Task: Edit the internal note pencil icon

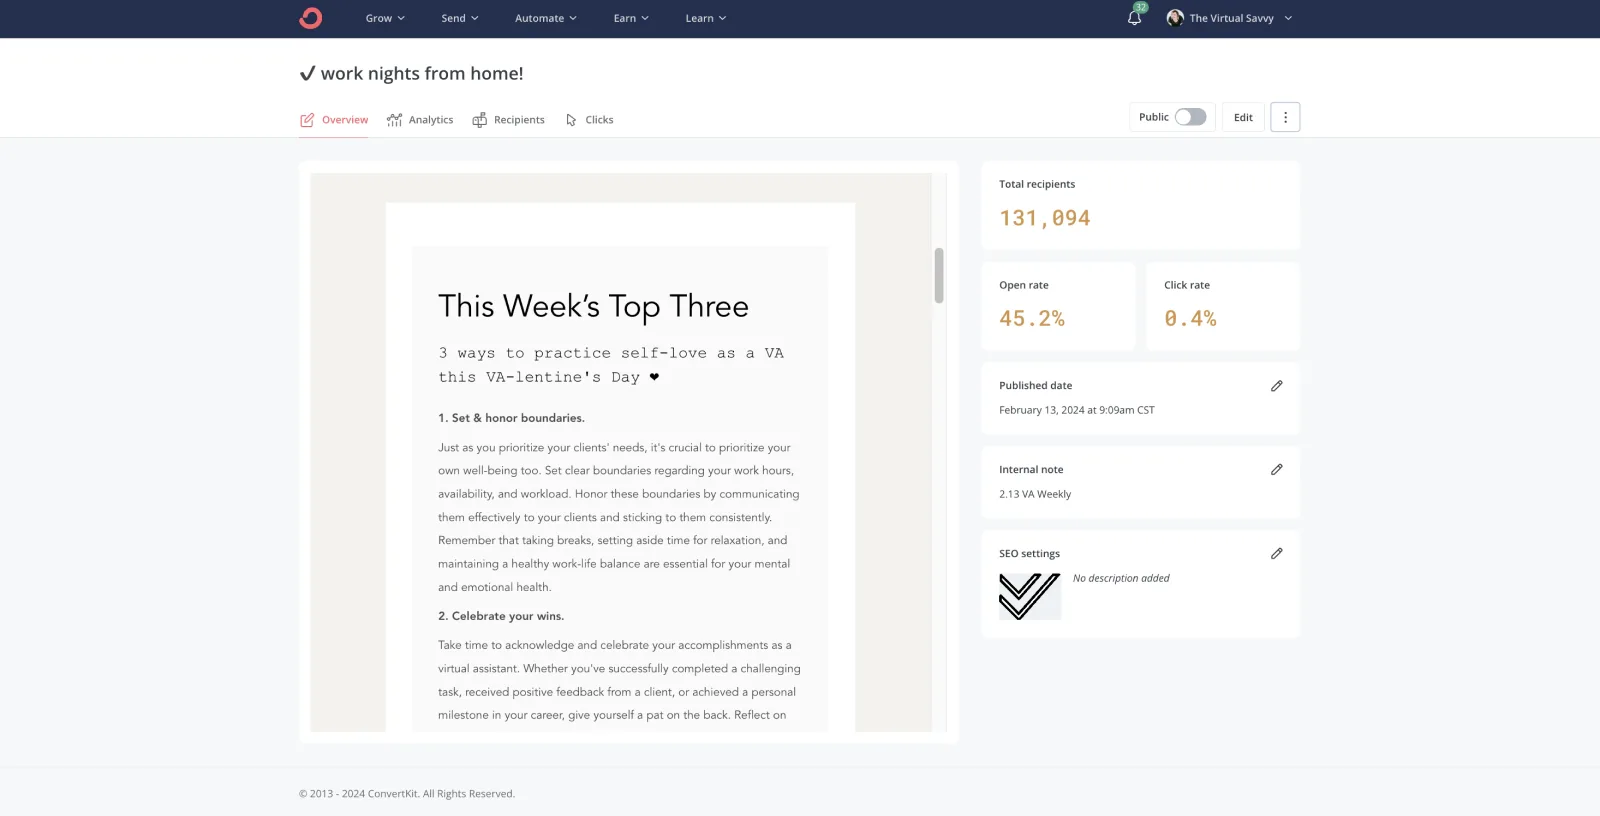Action: (x=1276, y=470)
